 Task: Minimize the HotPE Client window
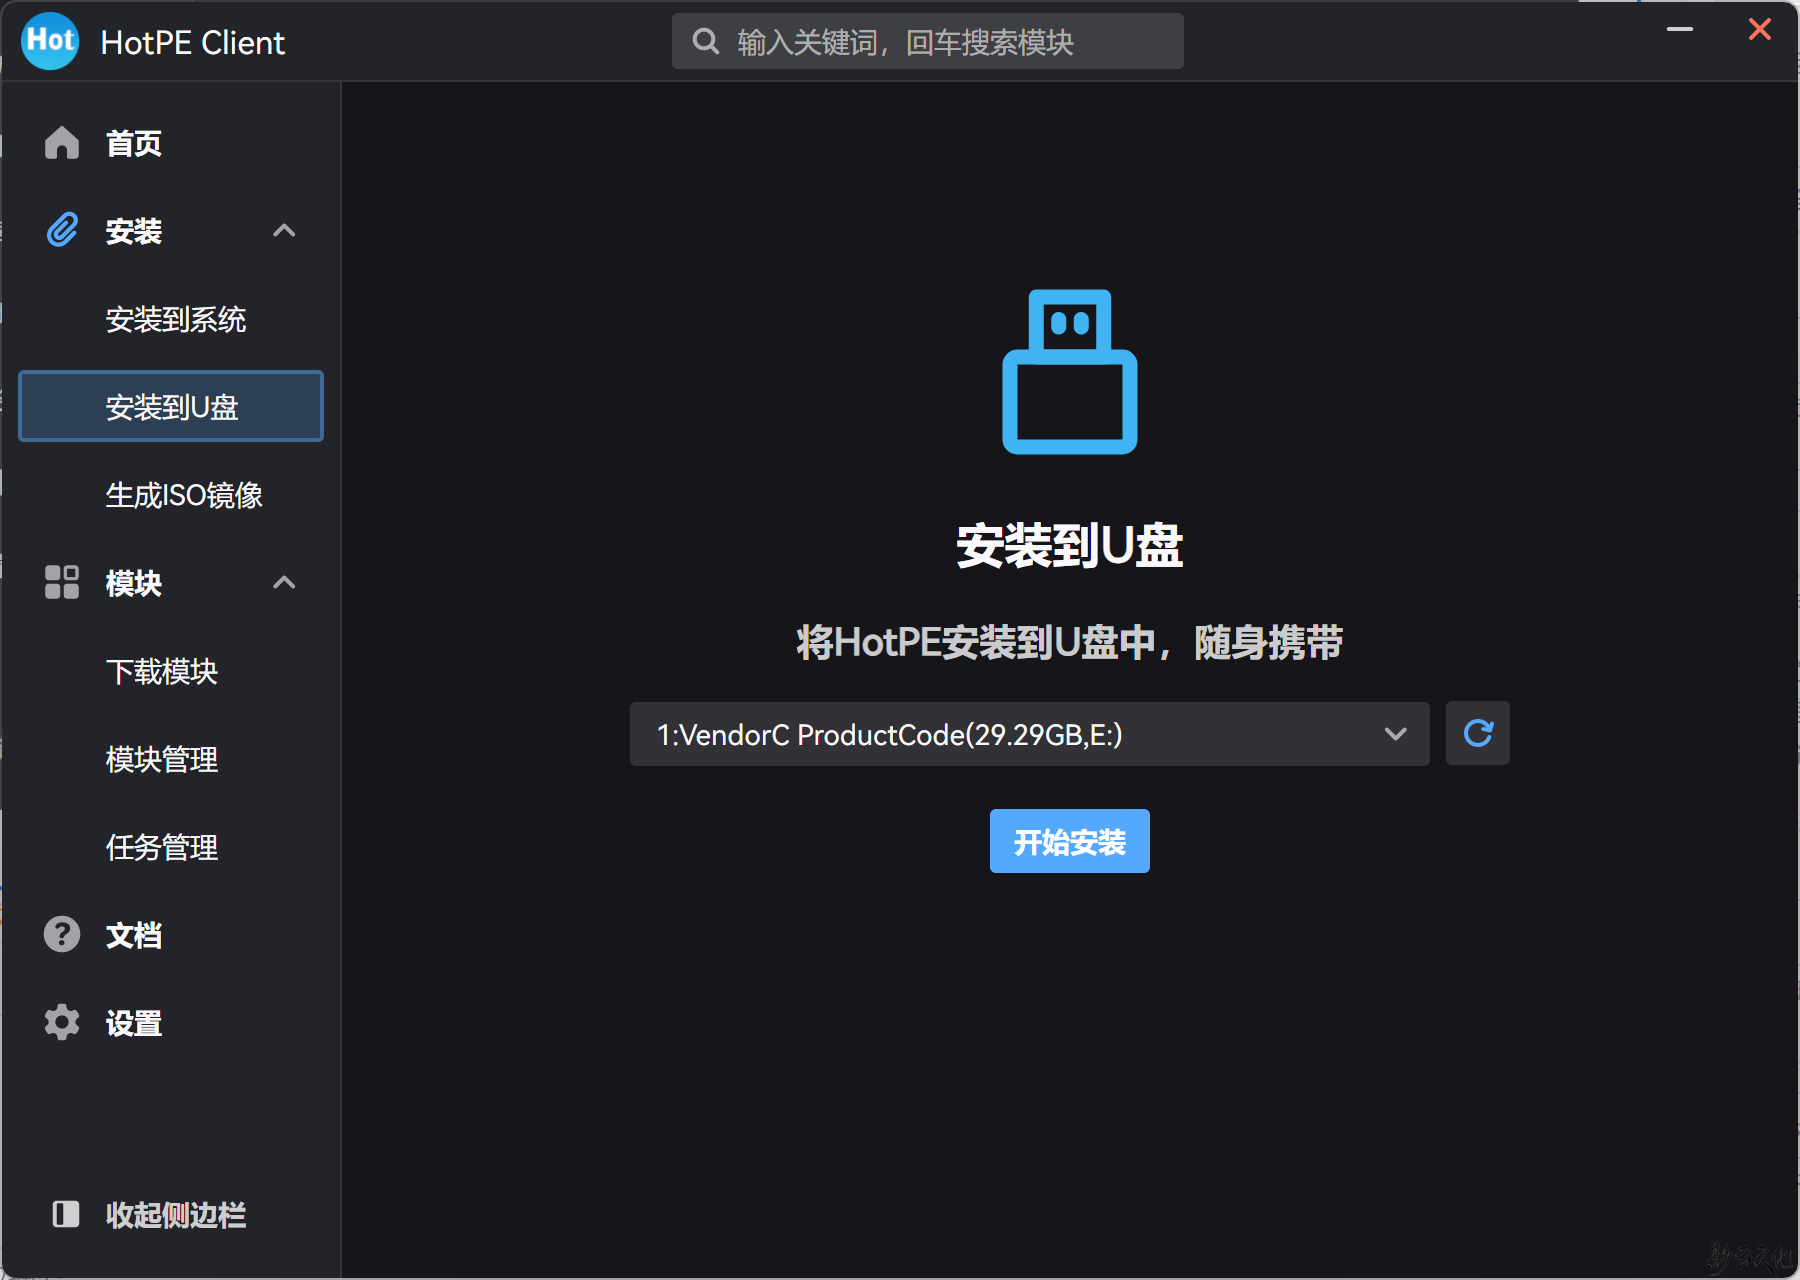[1680, 29]
